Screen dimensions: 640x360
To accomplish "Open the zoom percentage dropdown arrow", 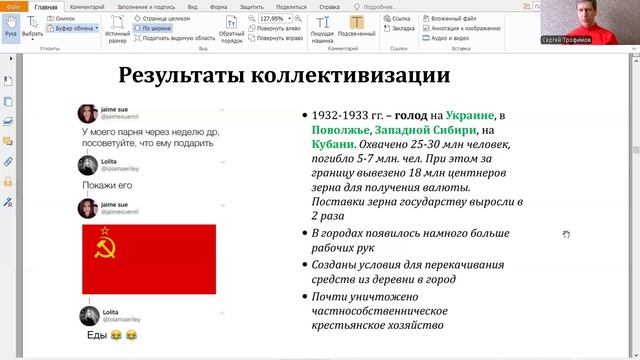I will point(289,18).
